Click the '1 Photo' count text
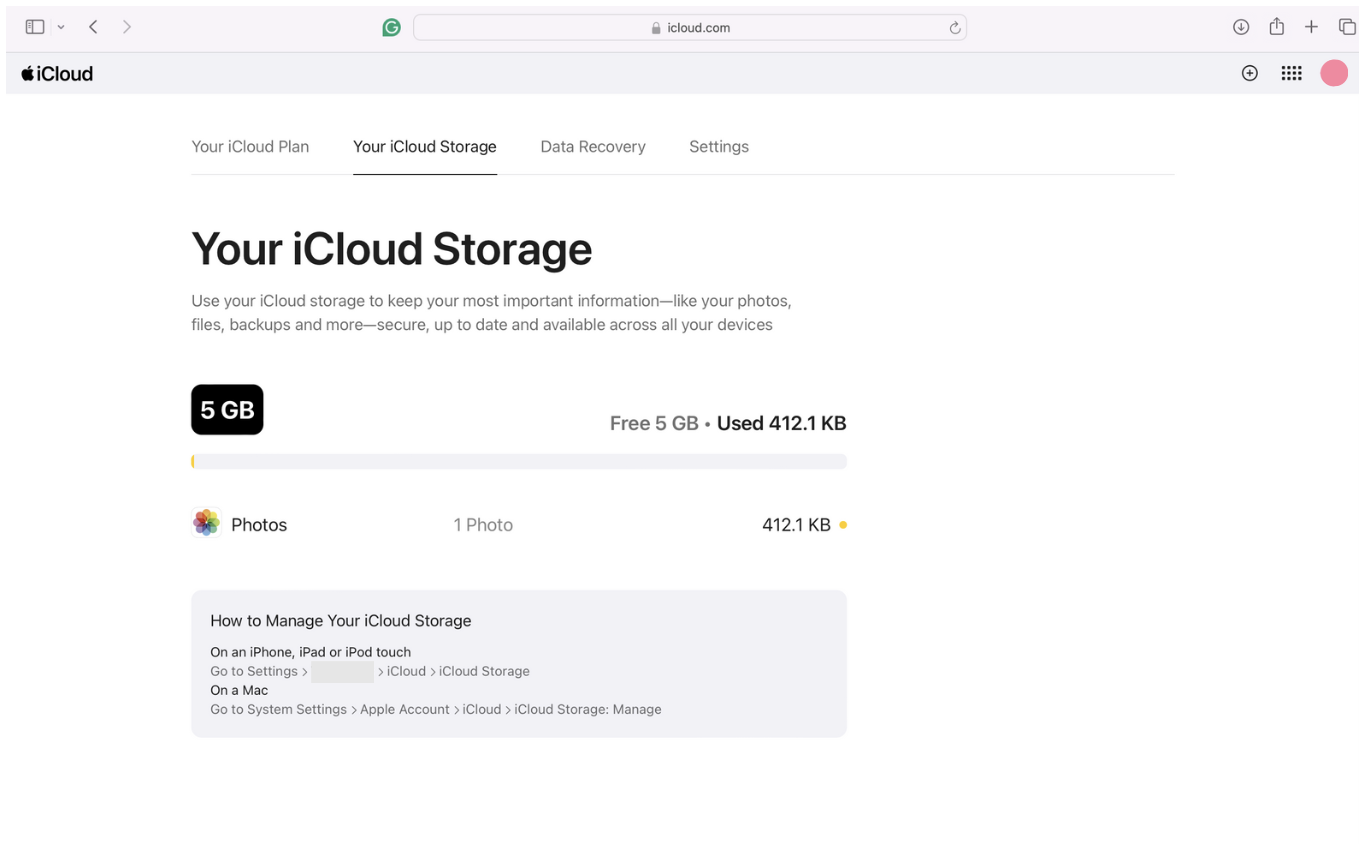 click(483, 525)
